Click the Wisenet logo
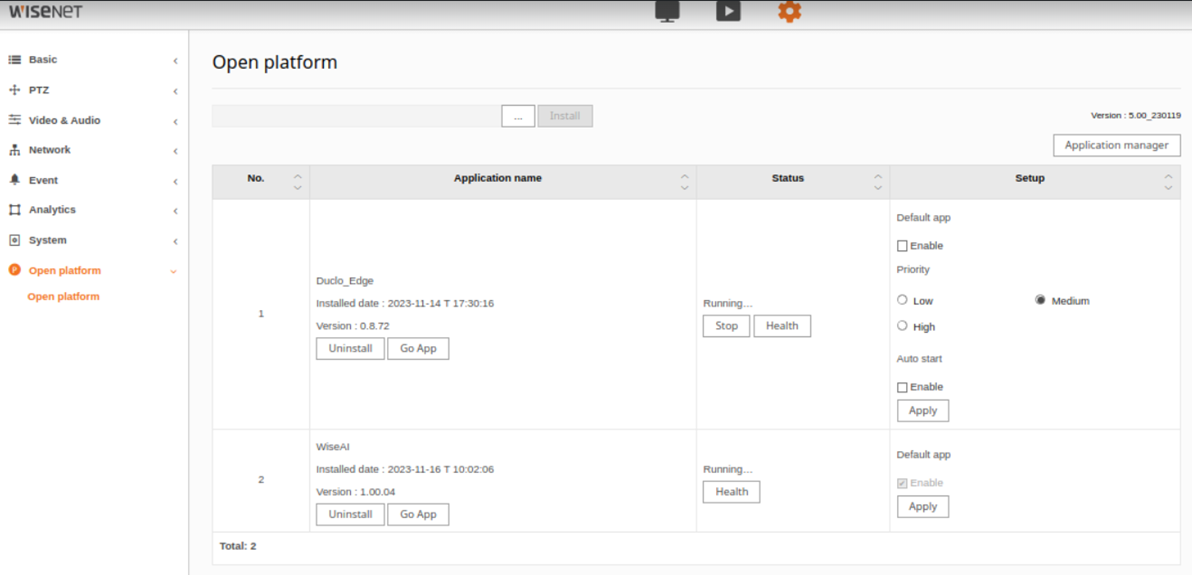 [46, 12]
